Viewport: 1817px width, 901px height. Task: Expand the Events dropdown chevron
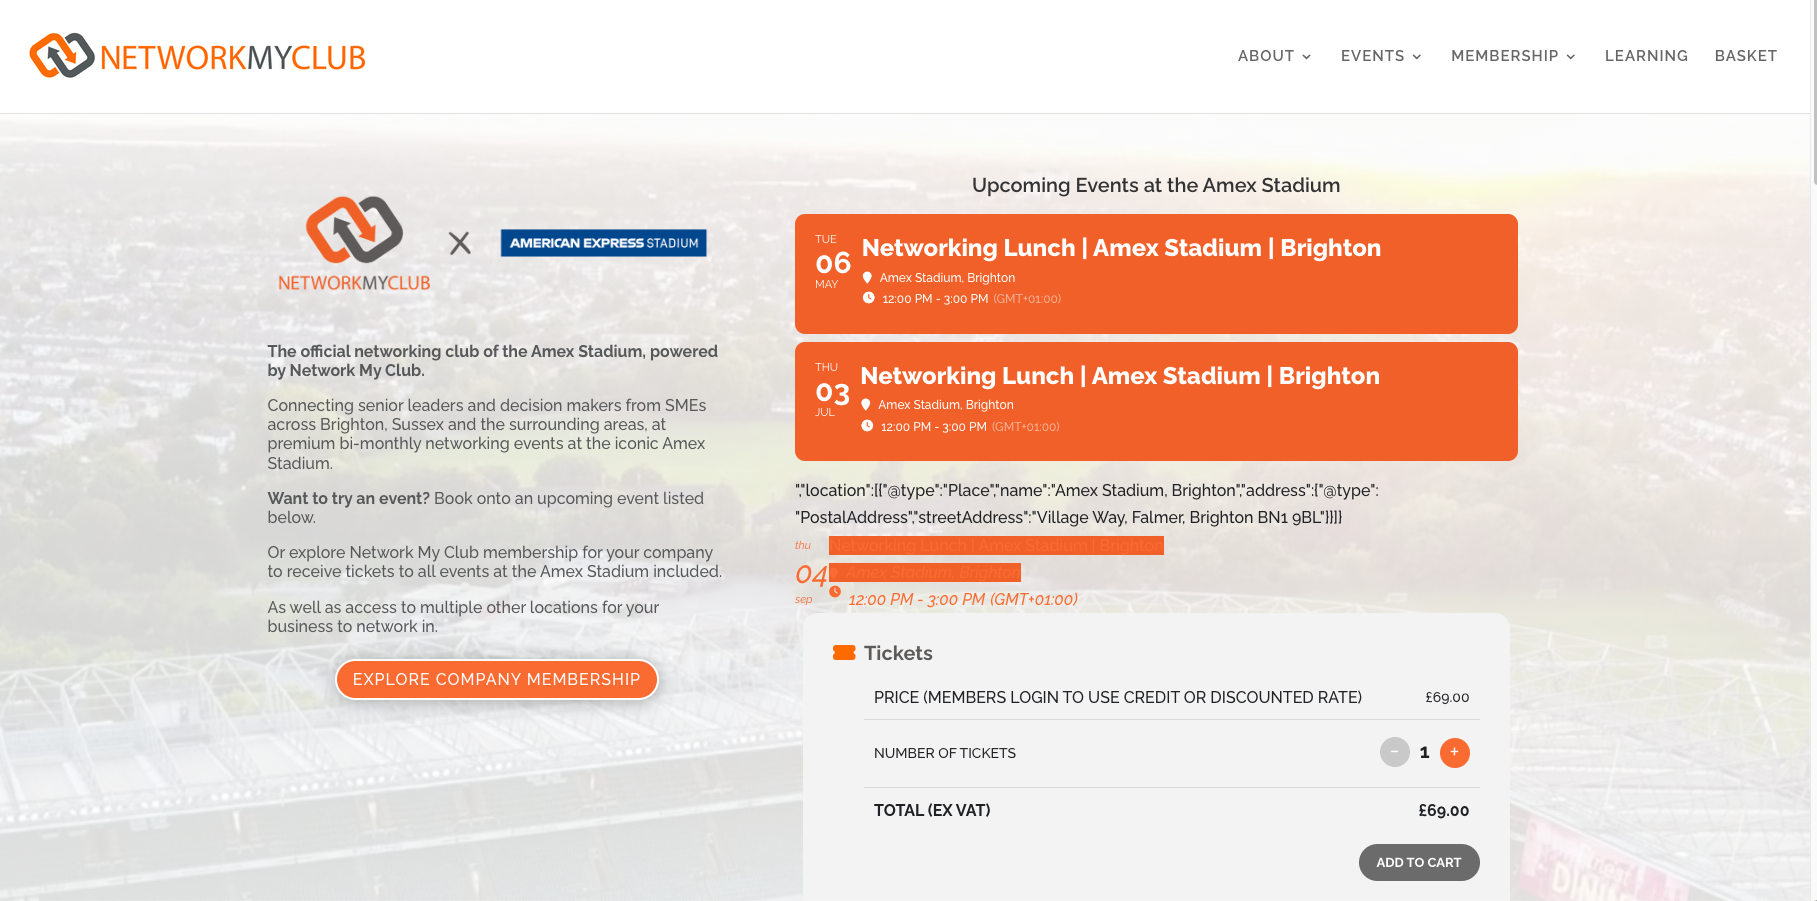click(x=1417, y=57)
